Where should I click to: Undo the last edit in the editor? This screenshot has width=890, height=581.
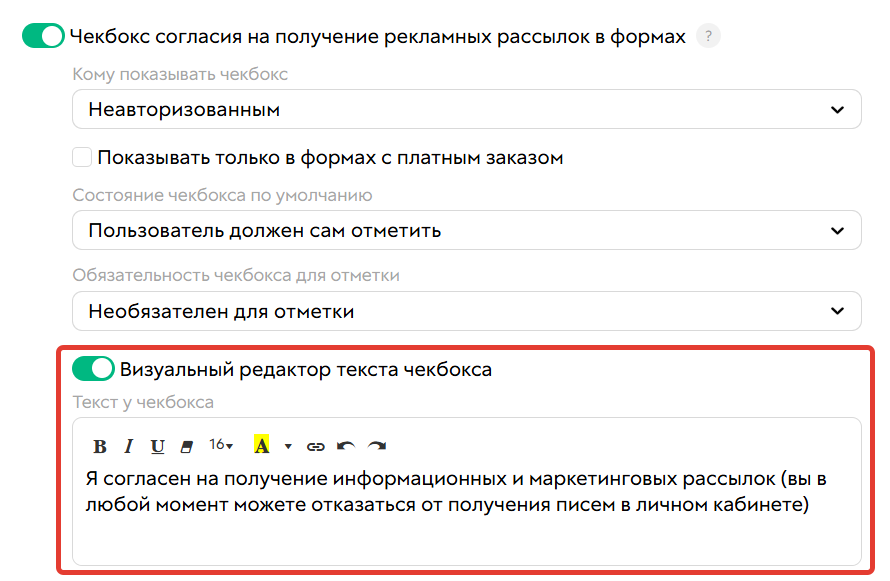pyautogui.click(x=346, y=447)
